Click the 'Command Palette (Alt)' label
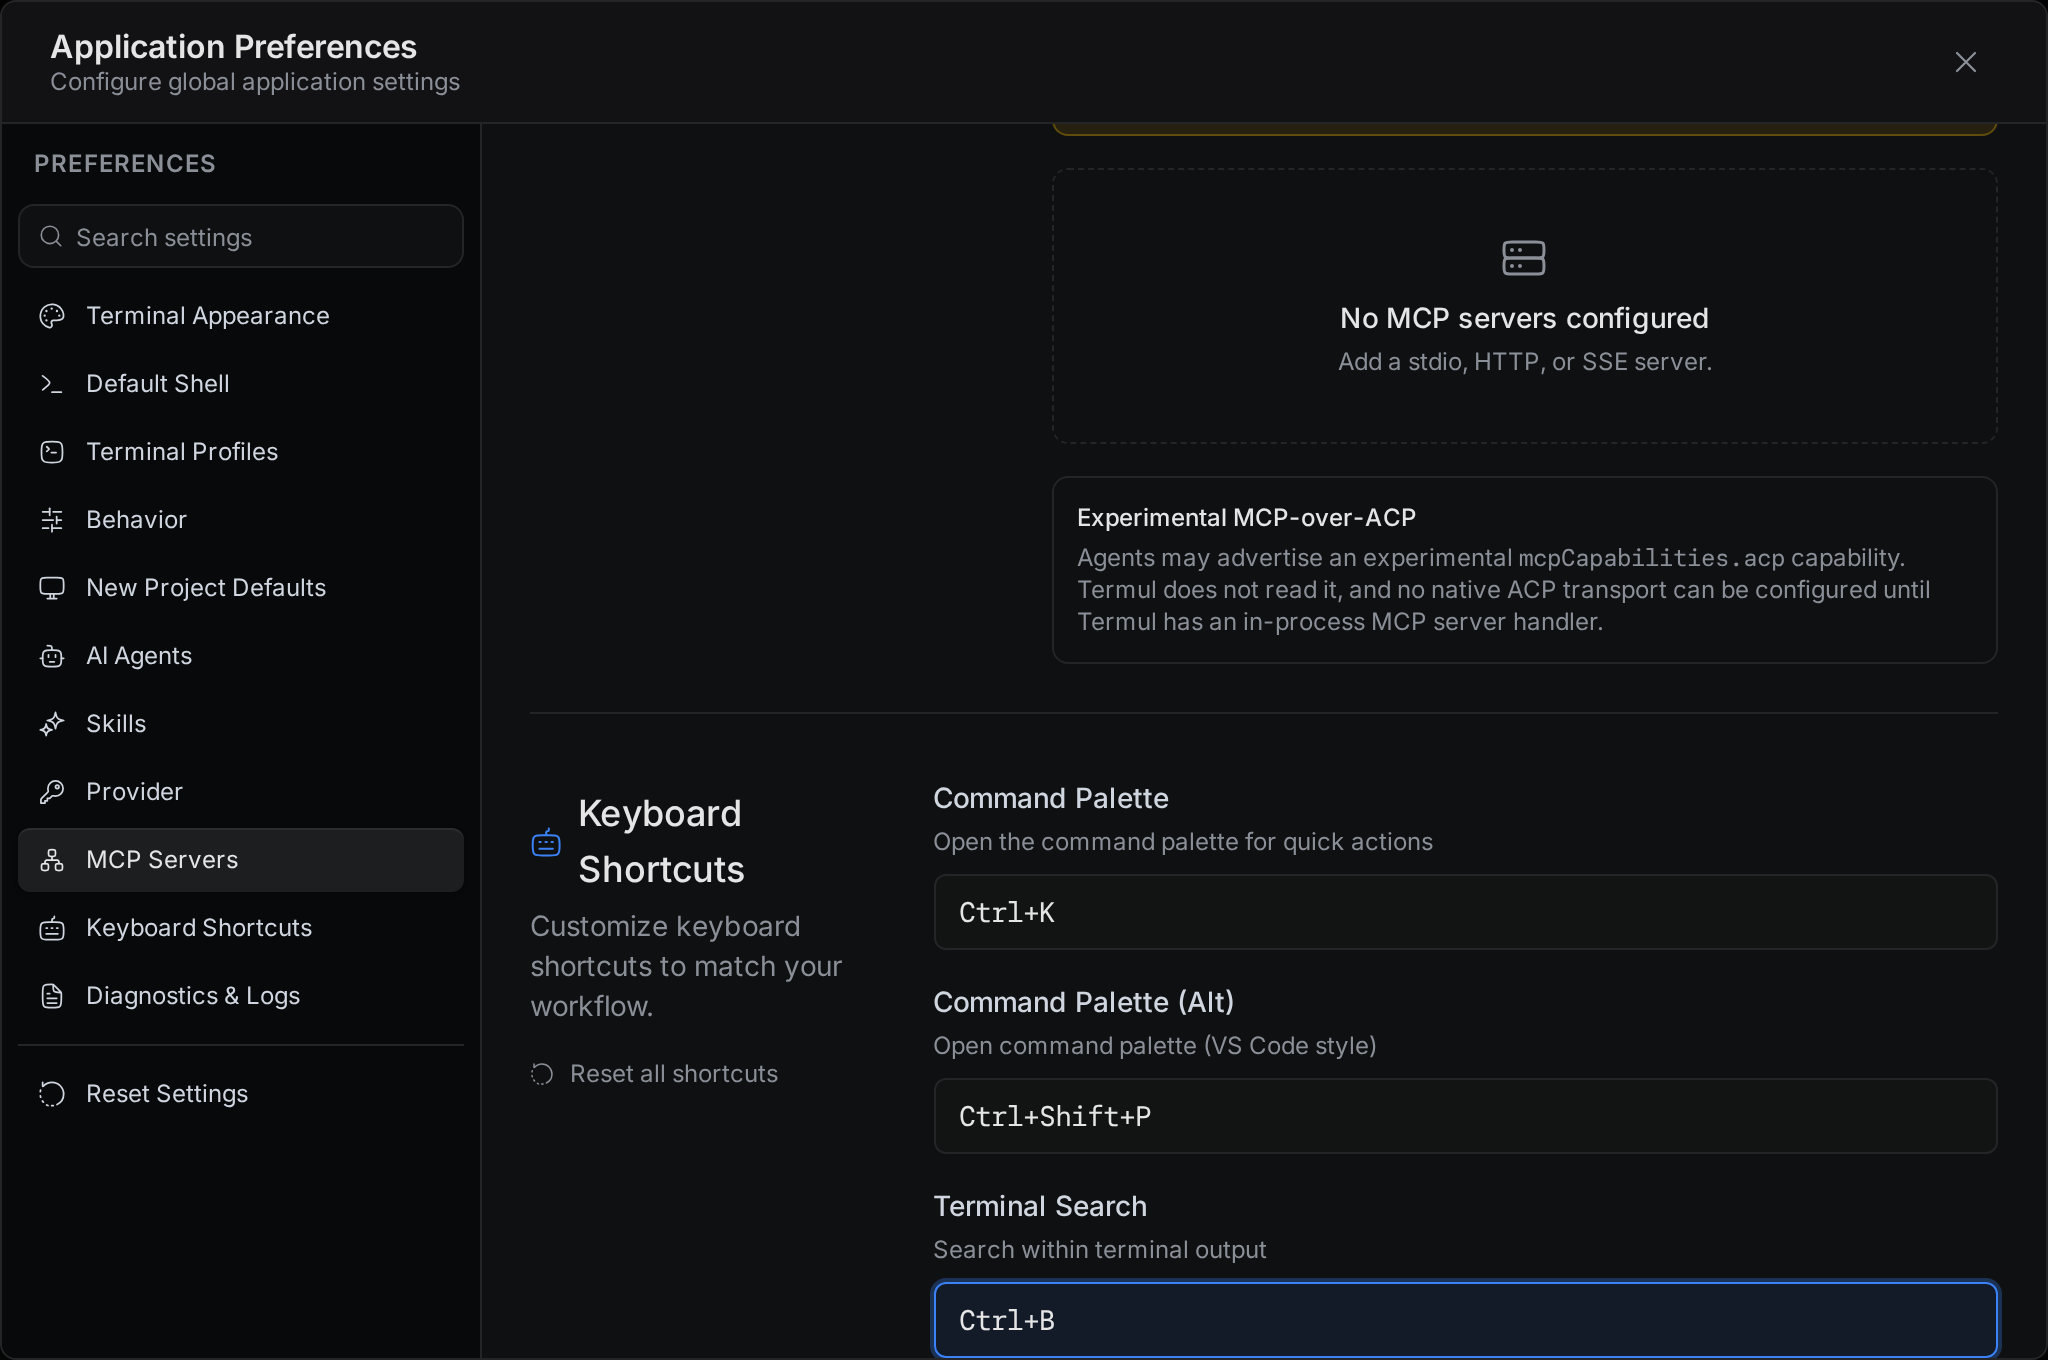This screenshot has width=2048, height=1360. point(1083,1002)
